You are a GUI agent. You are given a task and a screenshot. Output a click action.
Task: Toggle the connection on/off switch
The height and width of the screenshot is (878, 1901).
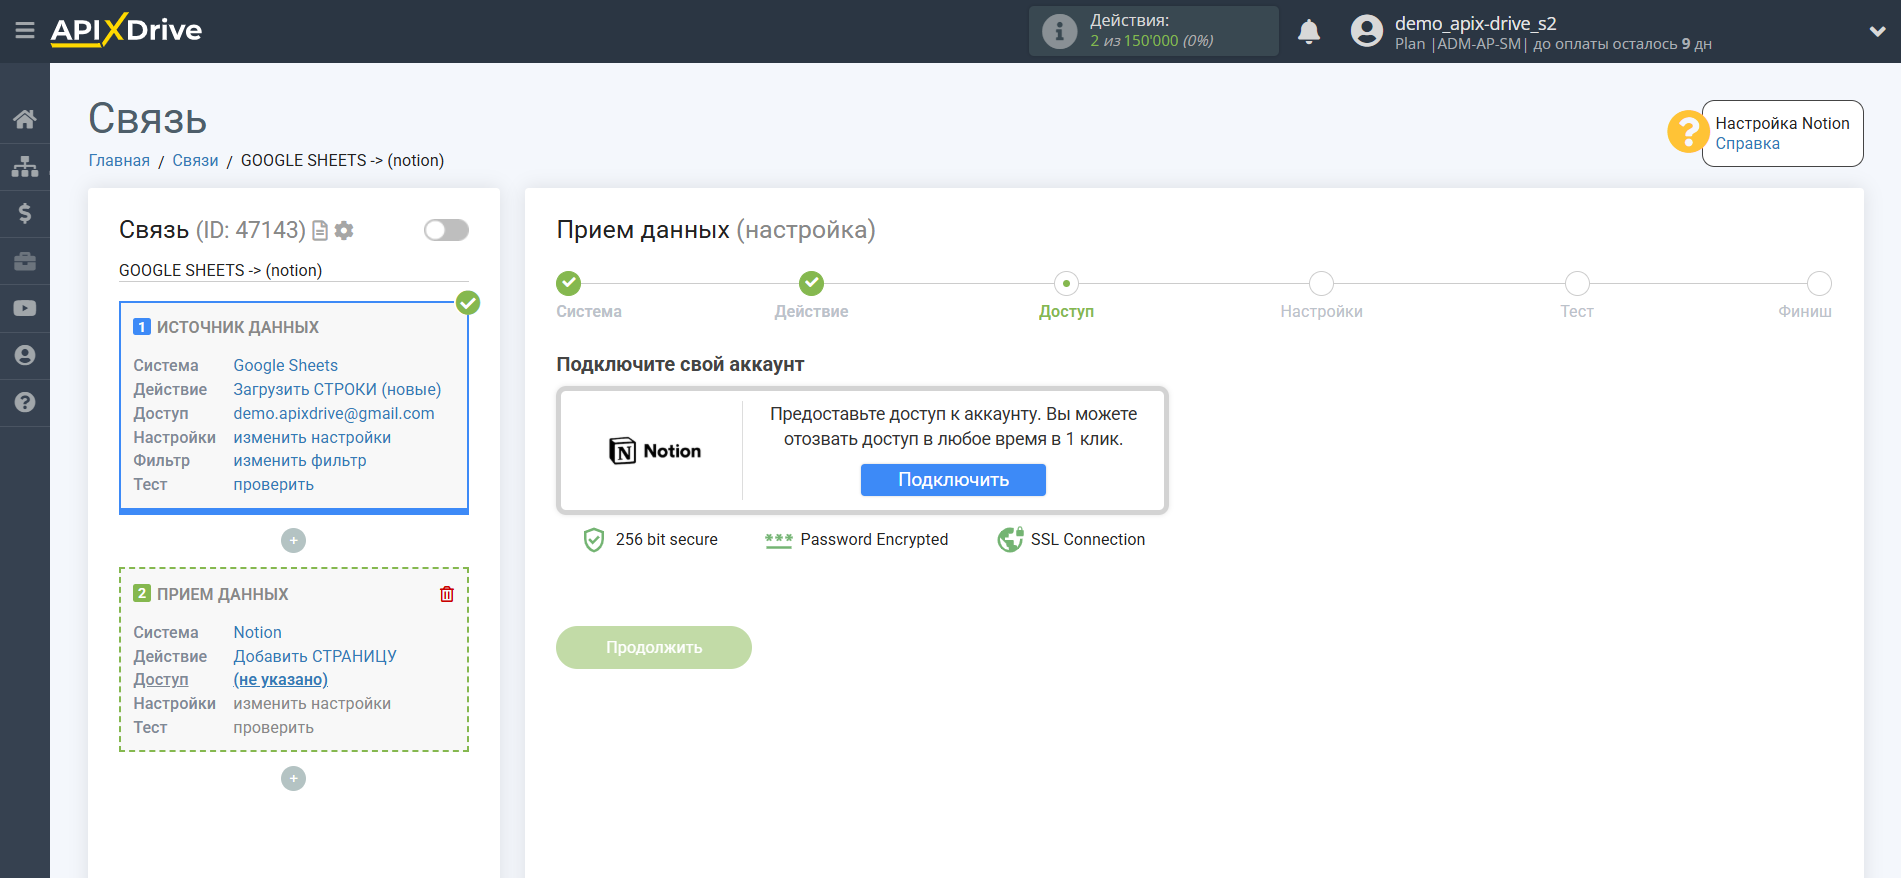point(446,230)
